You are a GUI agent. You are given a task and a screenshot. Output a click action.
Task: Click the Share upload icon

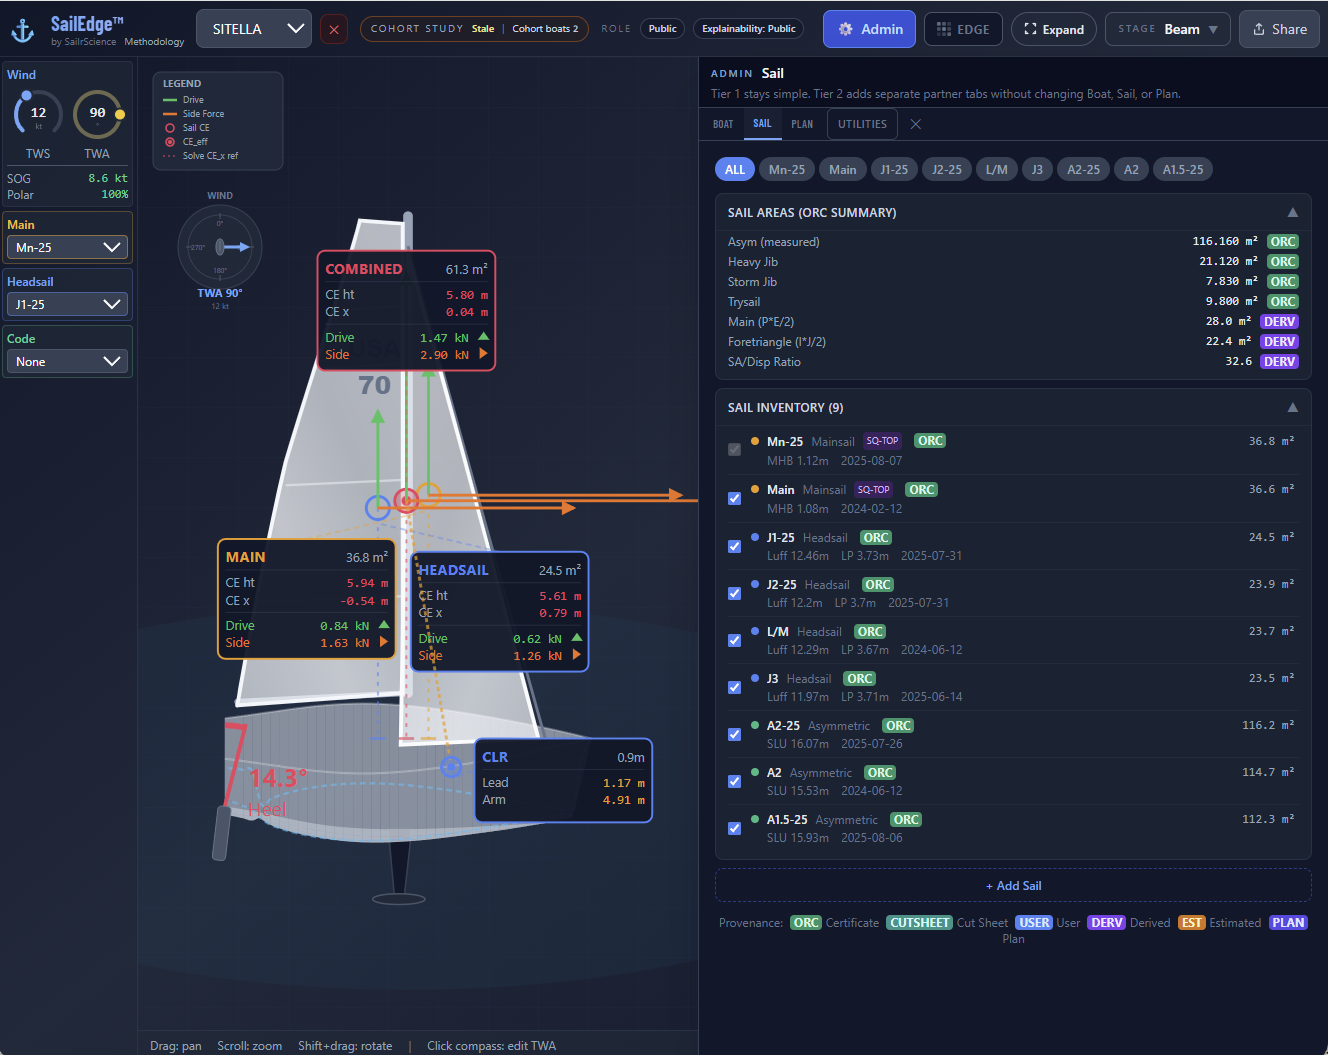1259,29
